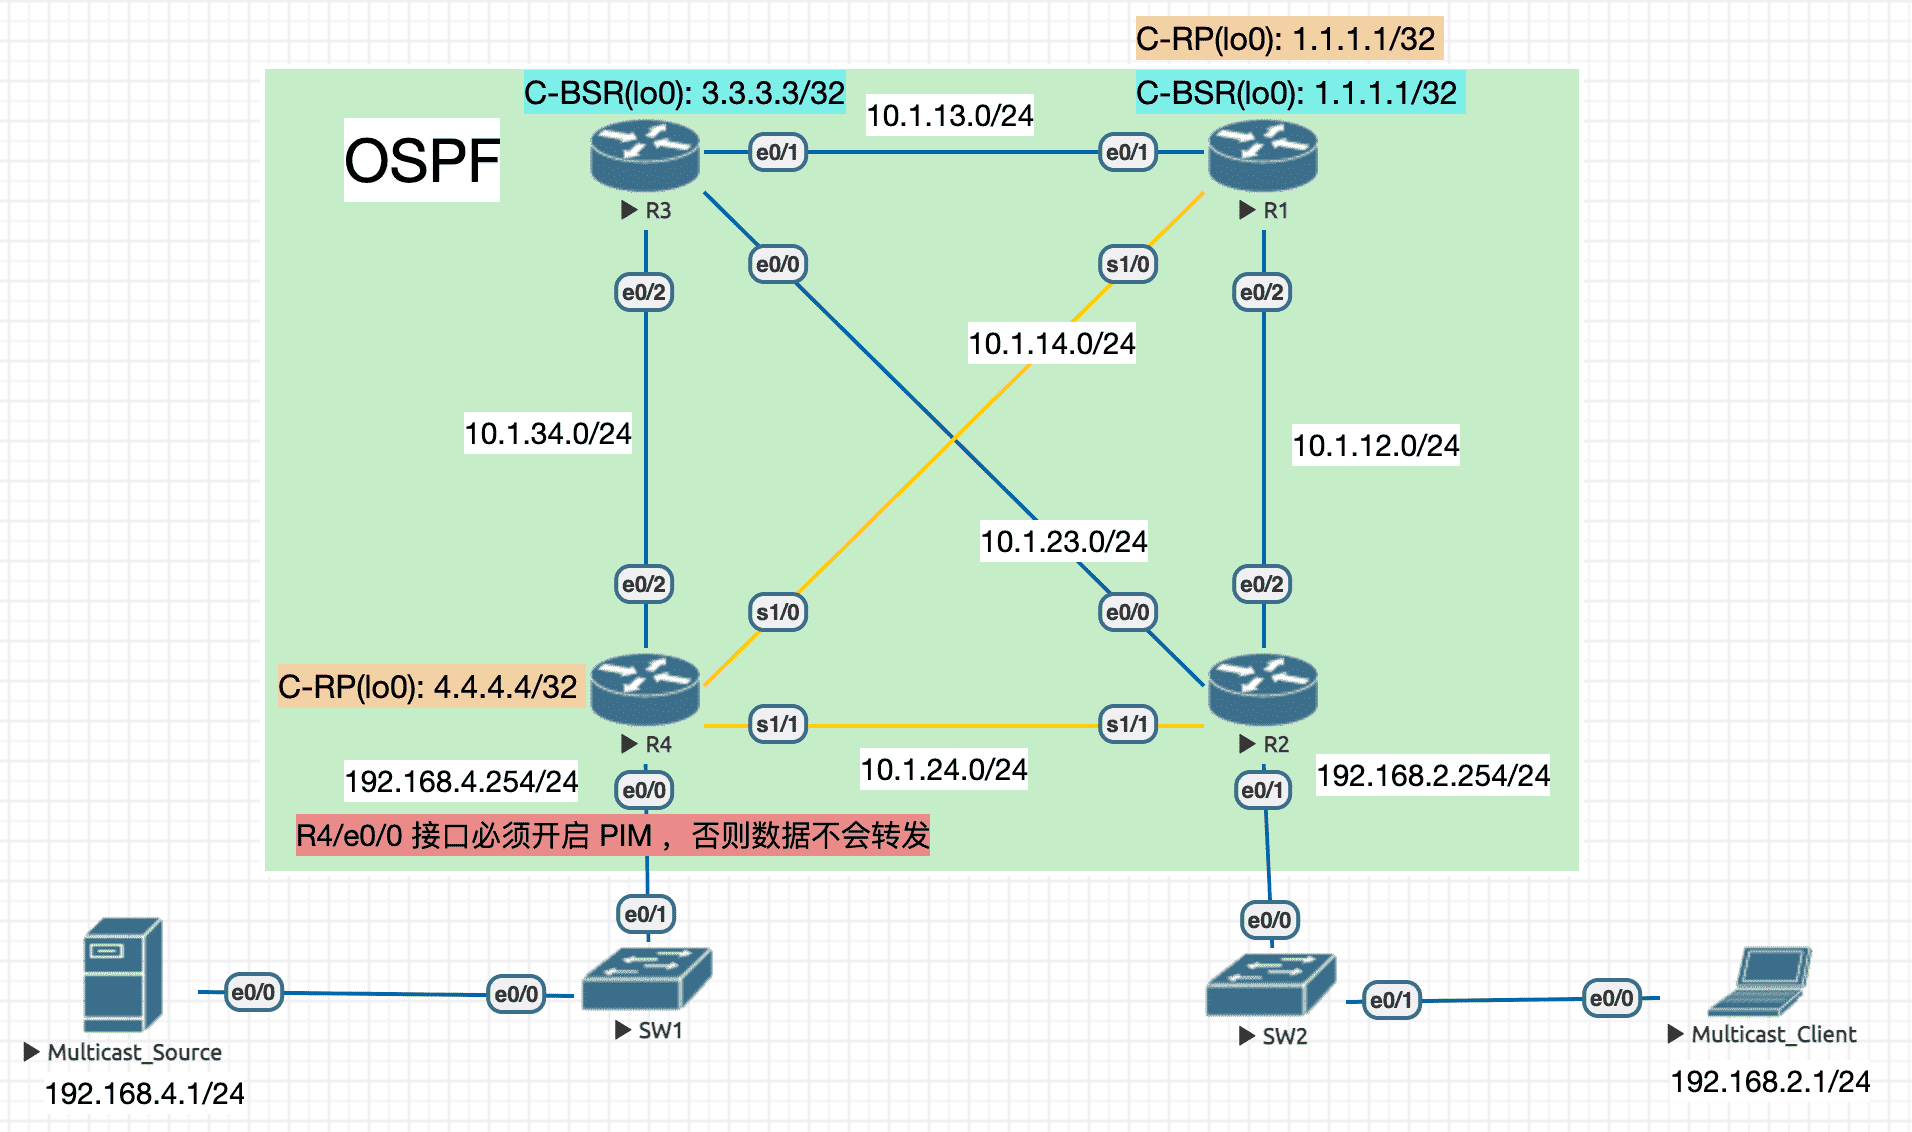
Task: Click the status triangle beside the R2 name
Action: point(1247,744)
